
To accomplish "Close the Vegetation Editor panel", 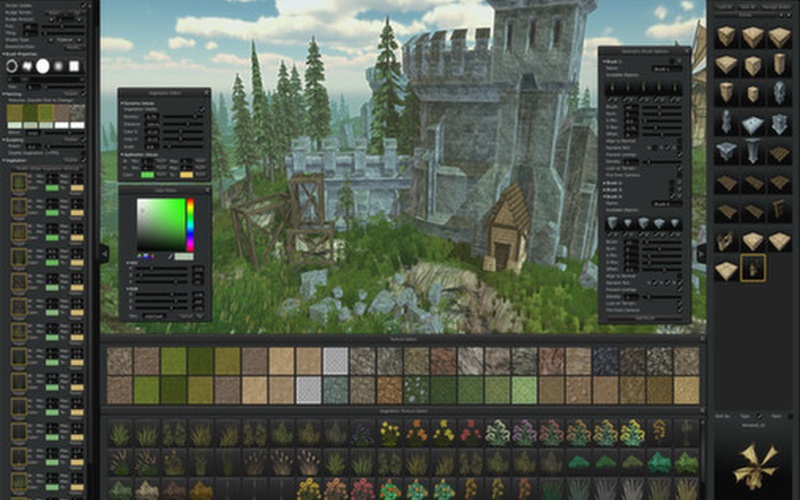I will [206, 92].
